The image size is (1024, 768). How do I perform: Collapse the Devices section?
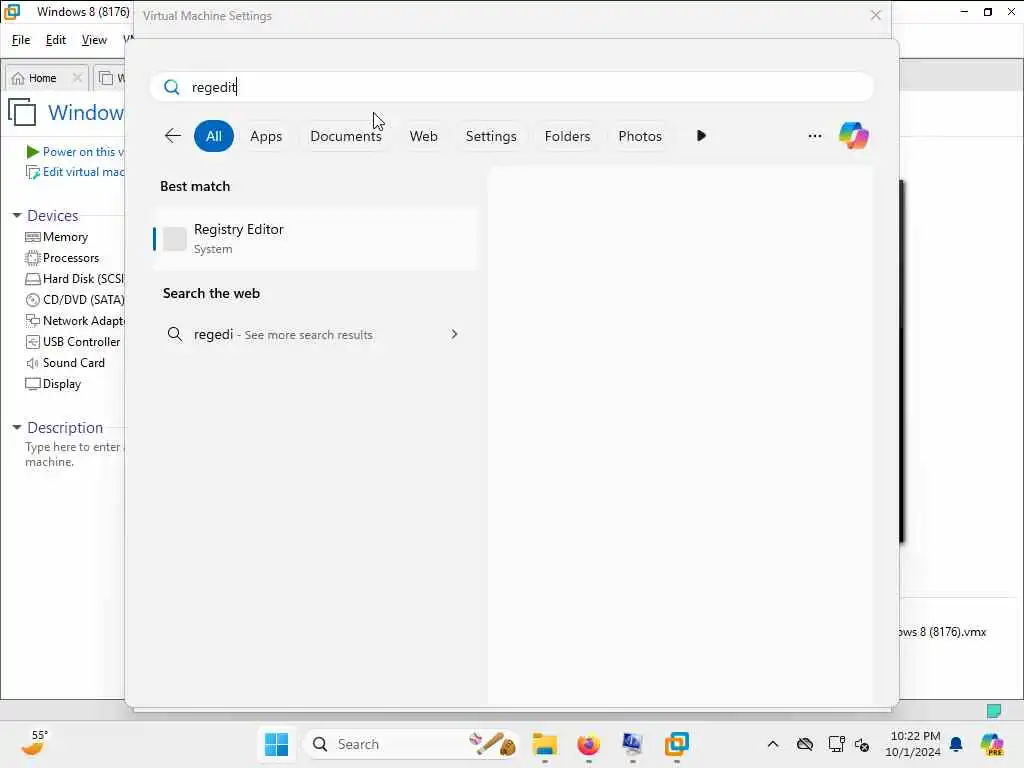pyautogui.click(x=17, y=215)
